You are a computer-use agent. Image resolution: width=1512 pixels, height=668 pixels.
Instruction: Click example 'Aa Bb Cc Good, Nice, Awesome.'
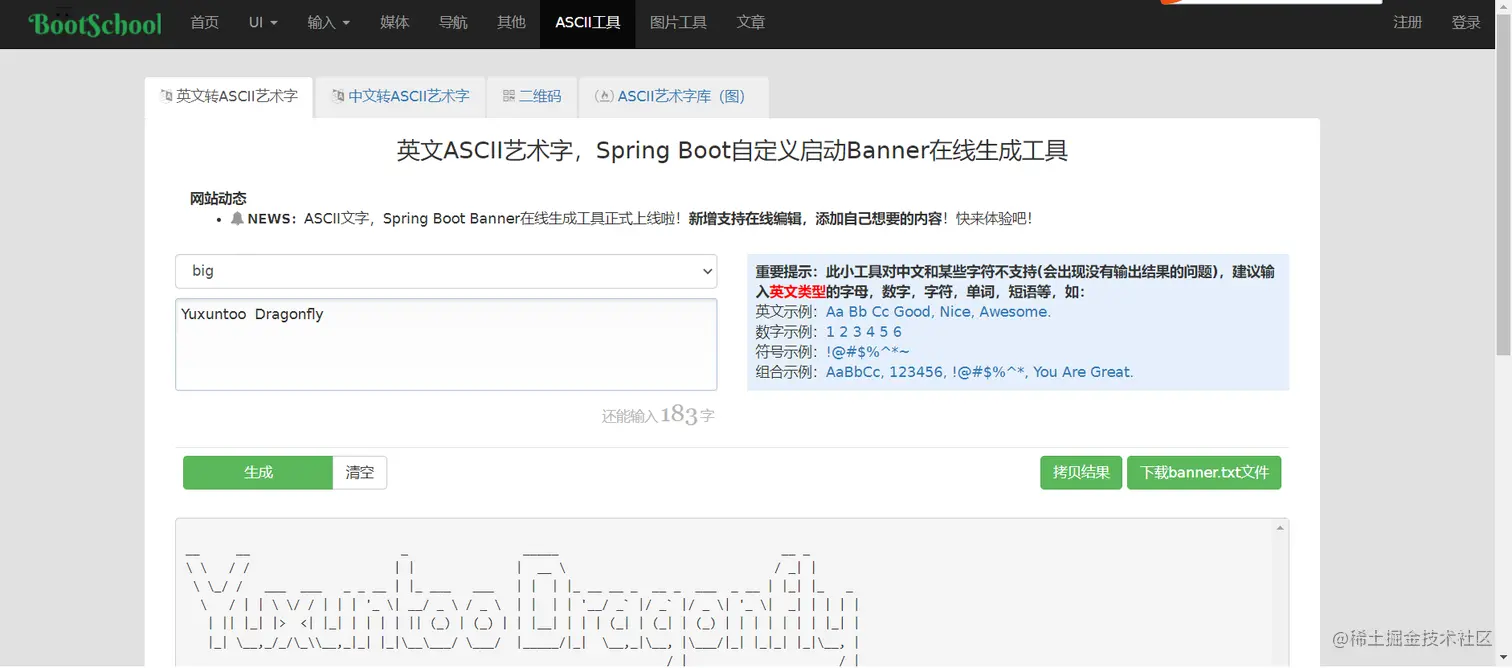tap(938, 312)
